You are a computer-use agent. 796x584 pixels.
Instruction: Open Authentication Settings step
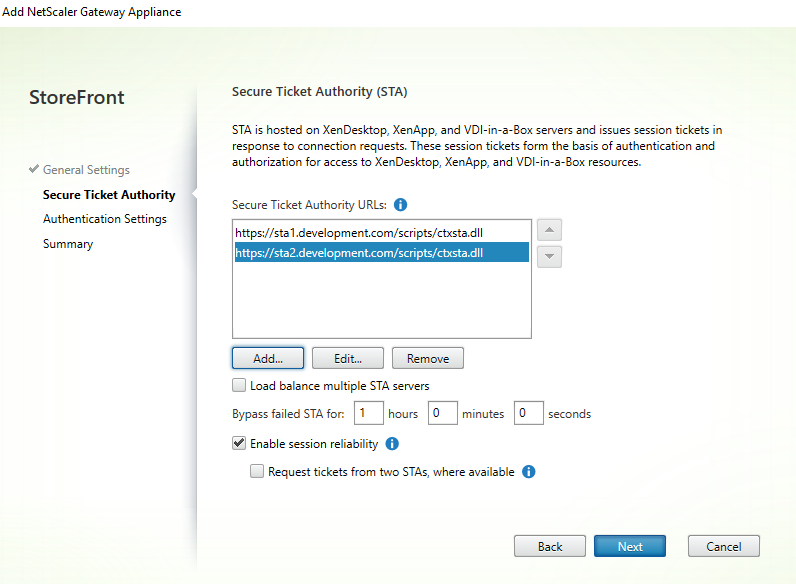105,219
